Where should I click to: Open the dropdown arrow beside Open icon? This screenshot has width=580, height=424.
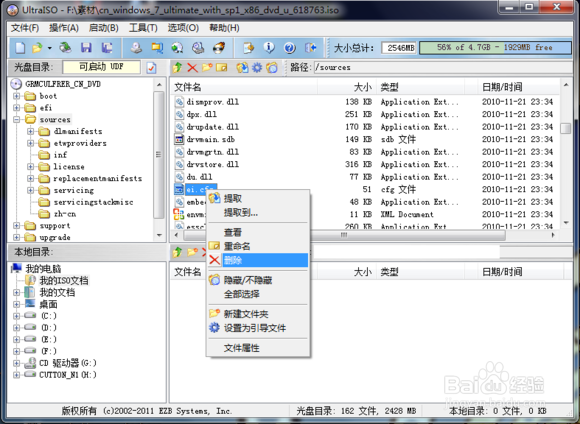click(49, 48)
